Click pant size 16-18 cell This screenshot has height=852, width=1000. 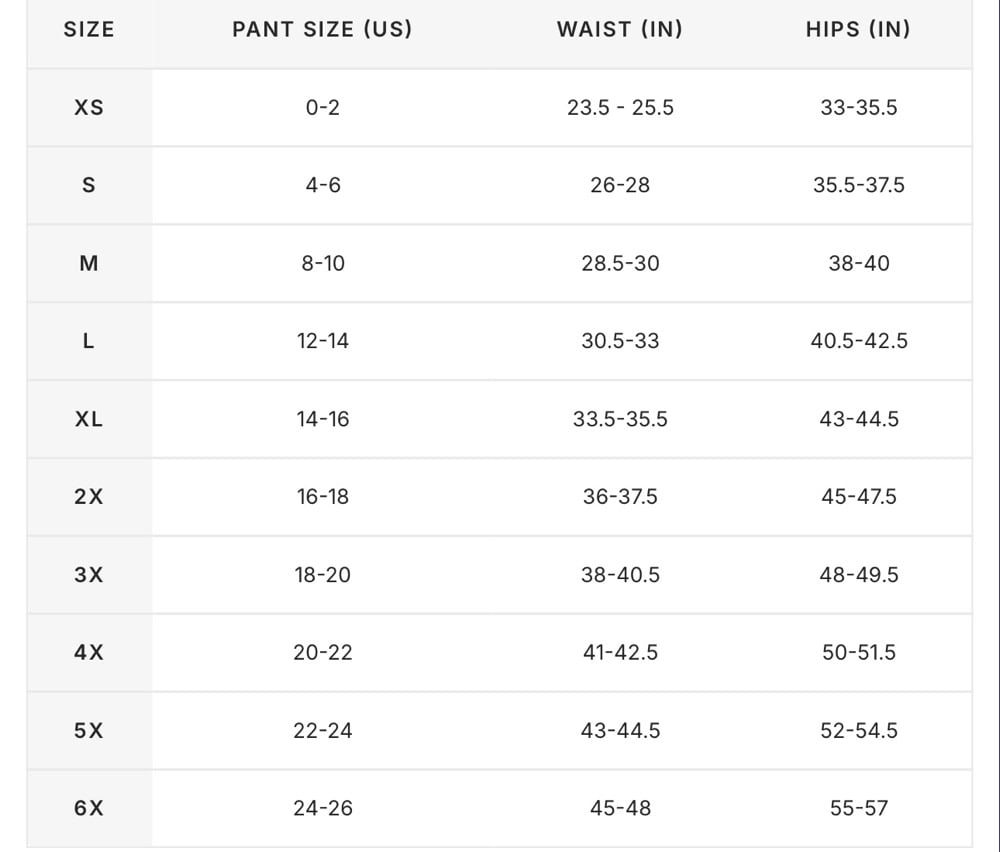(x=322, y=497)
